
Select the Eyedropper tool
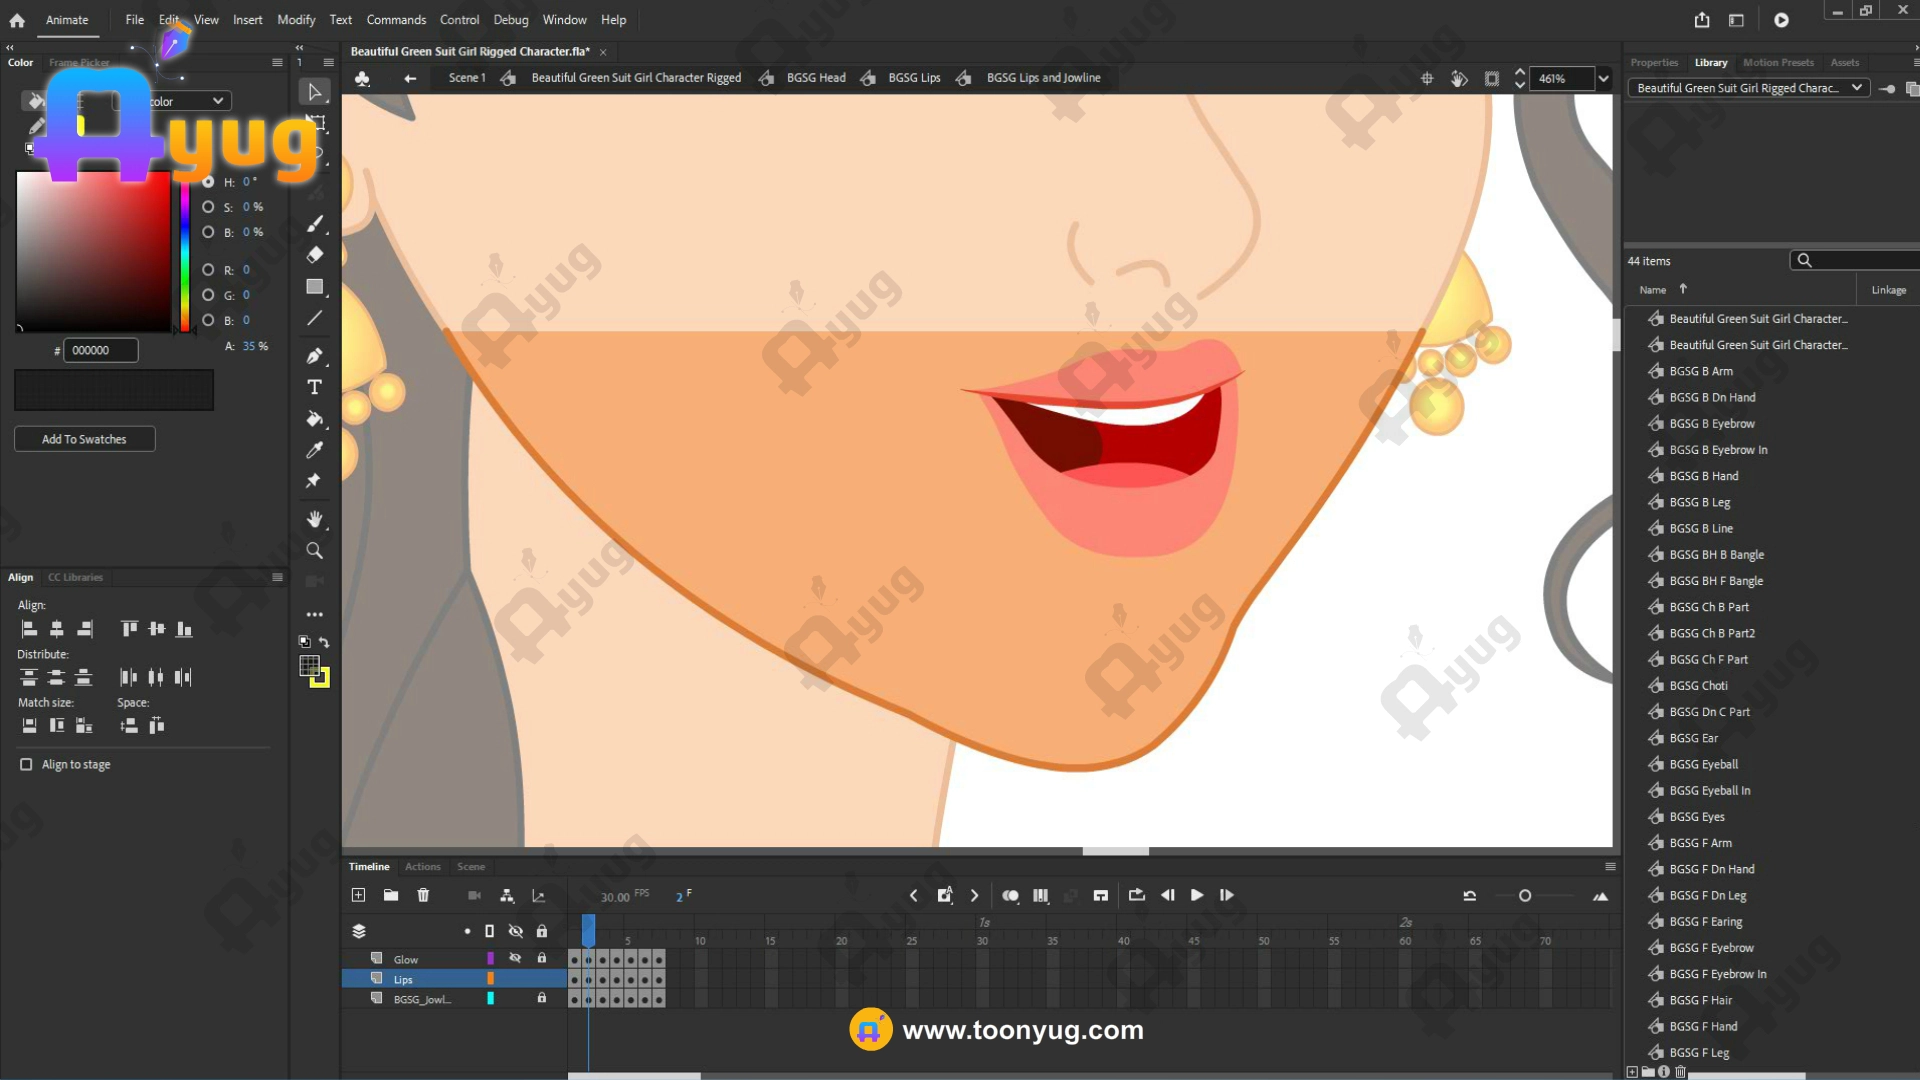(x=314, y=450)
